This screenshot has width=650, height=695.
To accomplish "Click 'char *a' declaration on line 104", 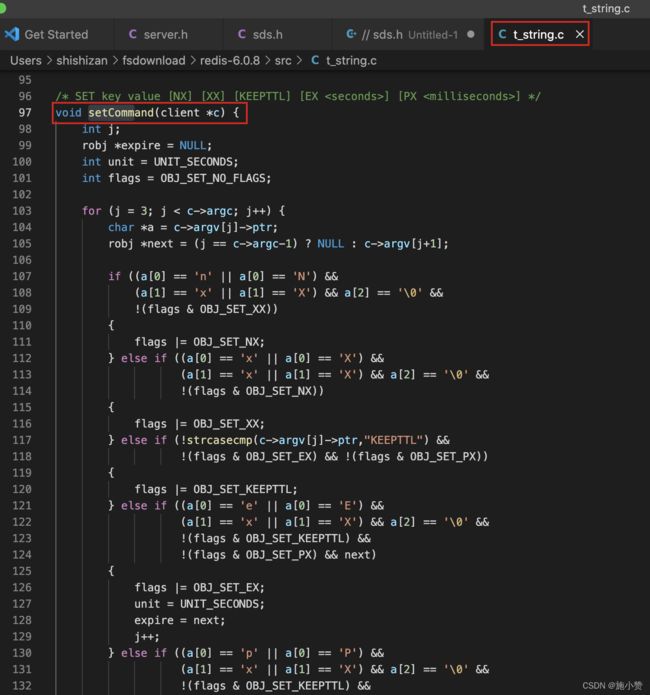I will tap(131, 227).
